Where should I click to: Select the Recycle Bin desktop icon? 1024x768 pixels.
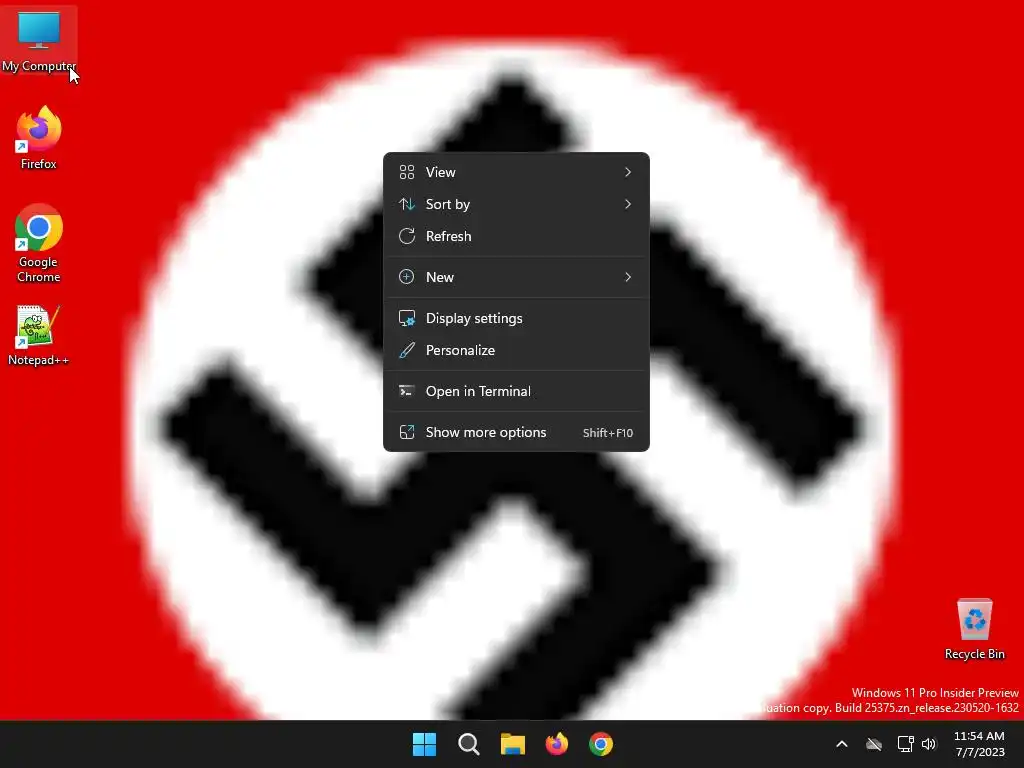(974, 629)
